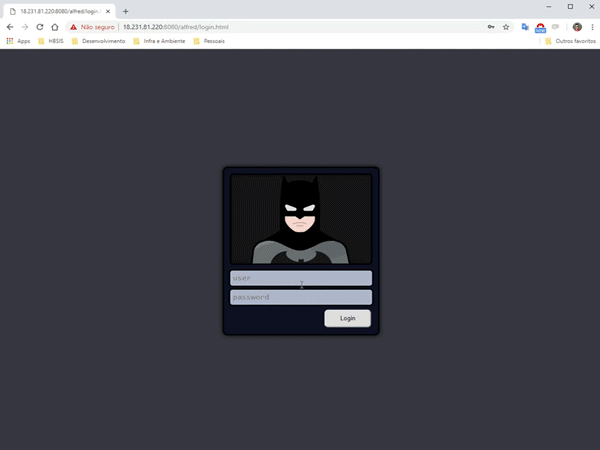Go back with the browser back arrow
The width and height of the screenshot is (600, 450).
pyautogui.click(x=10, y=27)
